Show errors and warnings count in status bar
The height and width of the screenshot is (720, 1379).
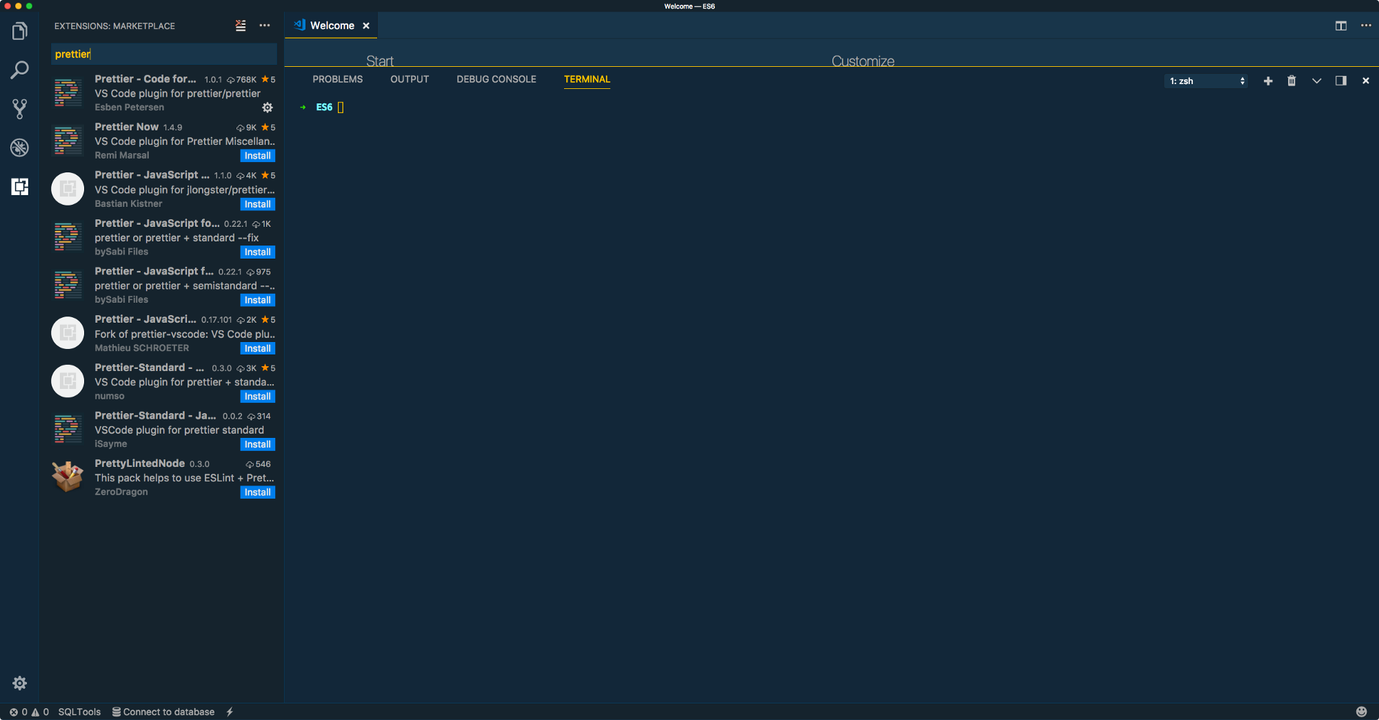coord(29,712)
